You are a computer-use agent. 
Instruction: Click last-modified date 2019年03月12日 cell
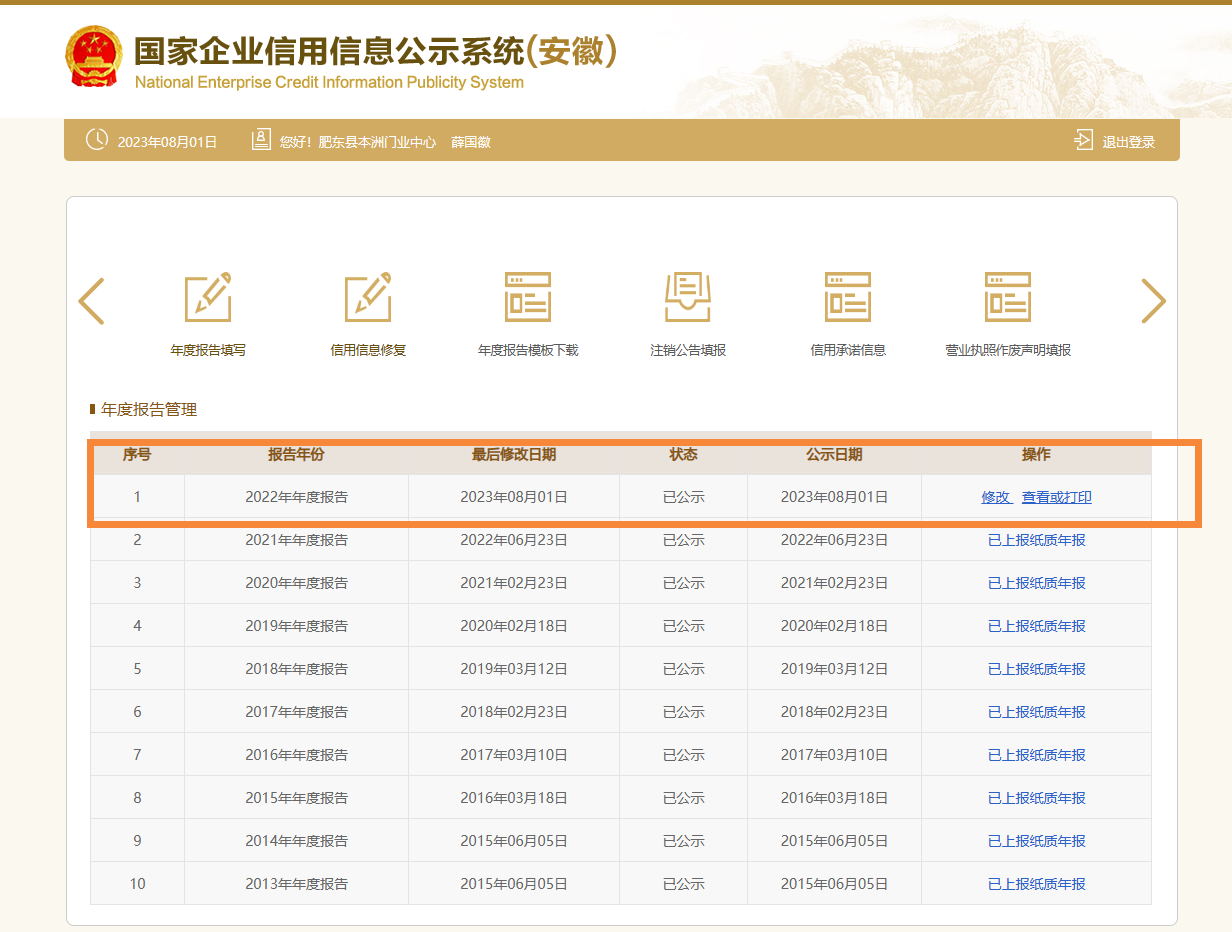pos(514,669)
